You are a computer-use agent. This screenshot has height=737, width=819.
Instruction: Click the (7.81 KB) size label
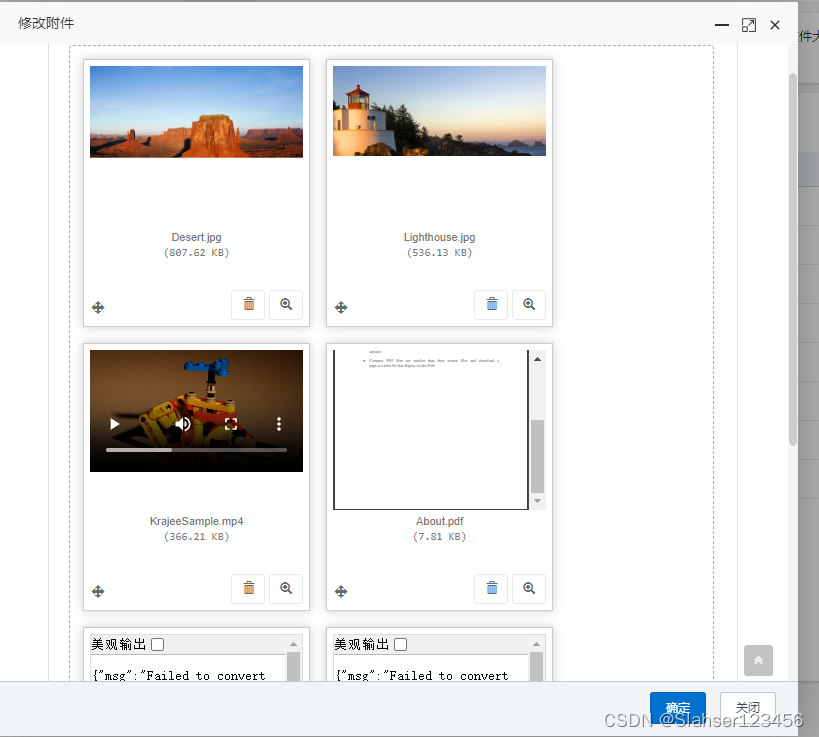[x=439, y=537]
